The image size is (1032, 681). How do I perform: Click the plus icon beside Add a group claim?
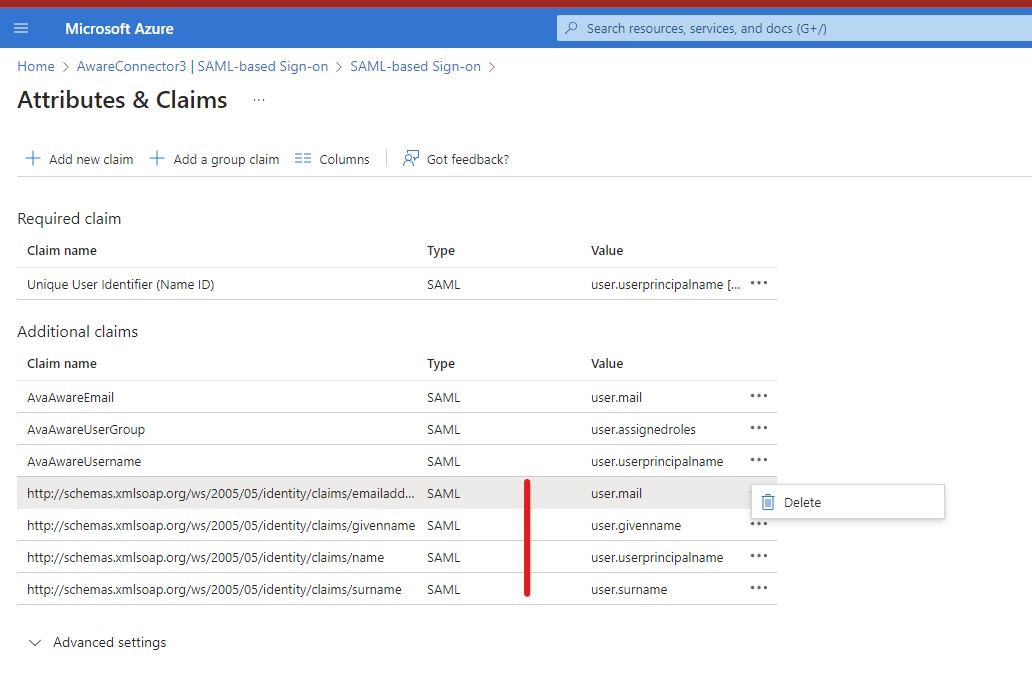(x=156, y=158)
